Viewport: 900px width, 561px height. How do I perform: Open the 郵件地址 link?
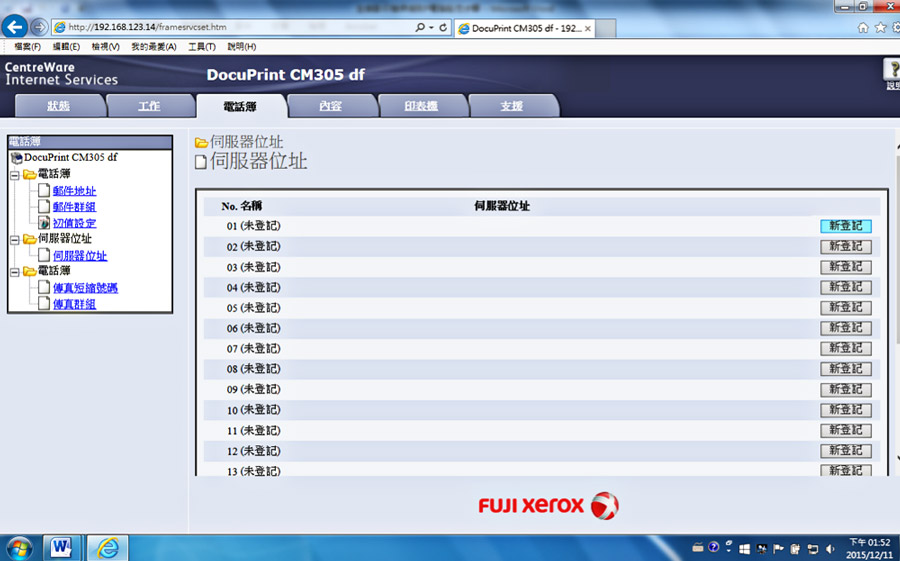(75, 191)
